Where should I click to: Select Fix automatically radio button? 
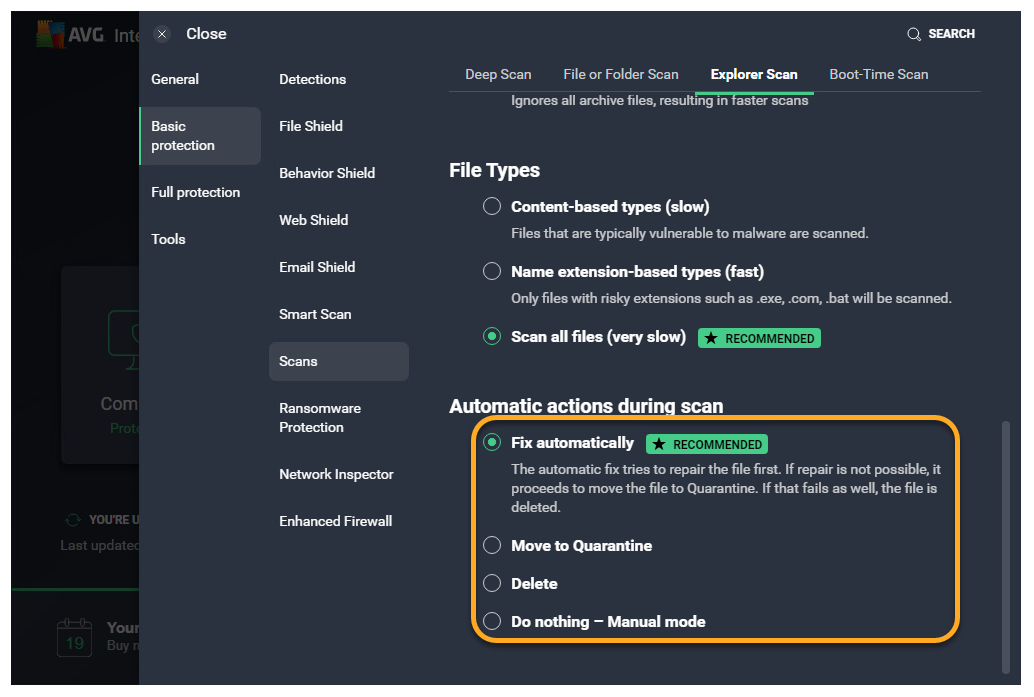[492, 443]
